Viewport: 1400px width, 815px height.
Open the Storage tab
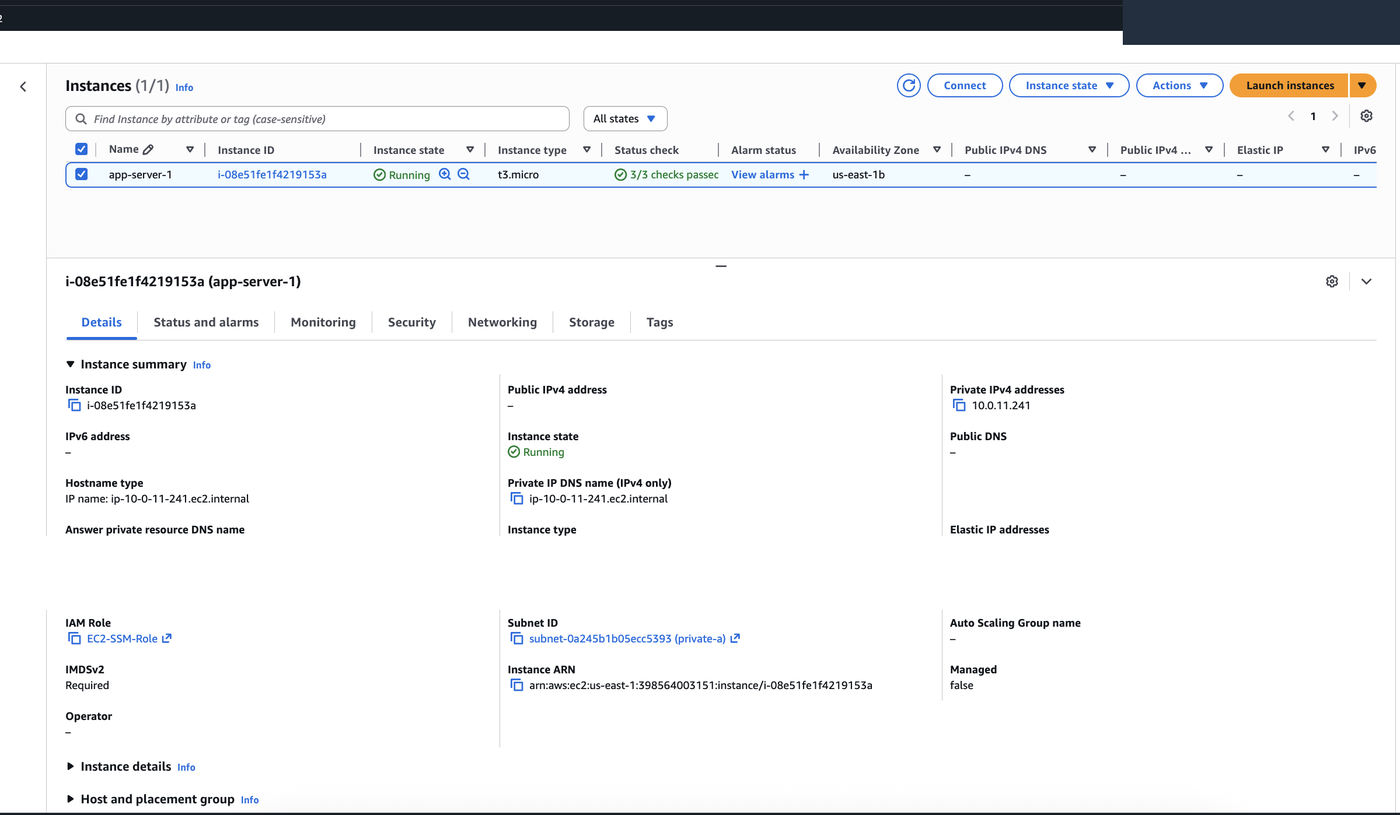click(592, 322)
